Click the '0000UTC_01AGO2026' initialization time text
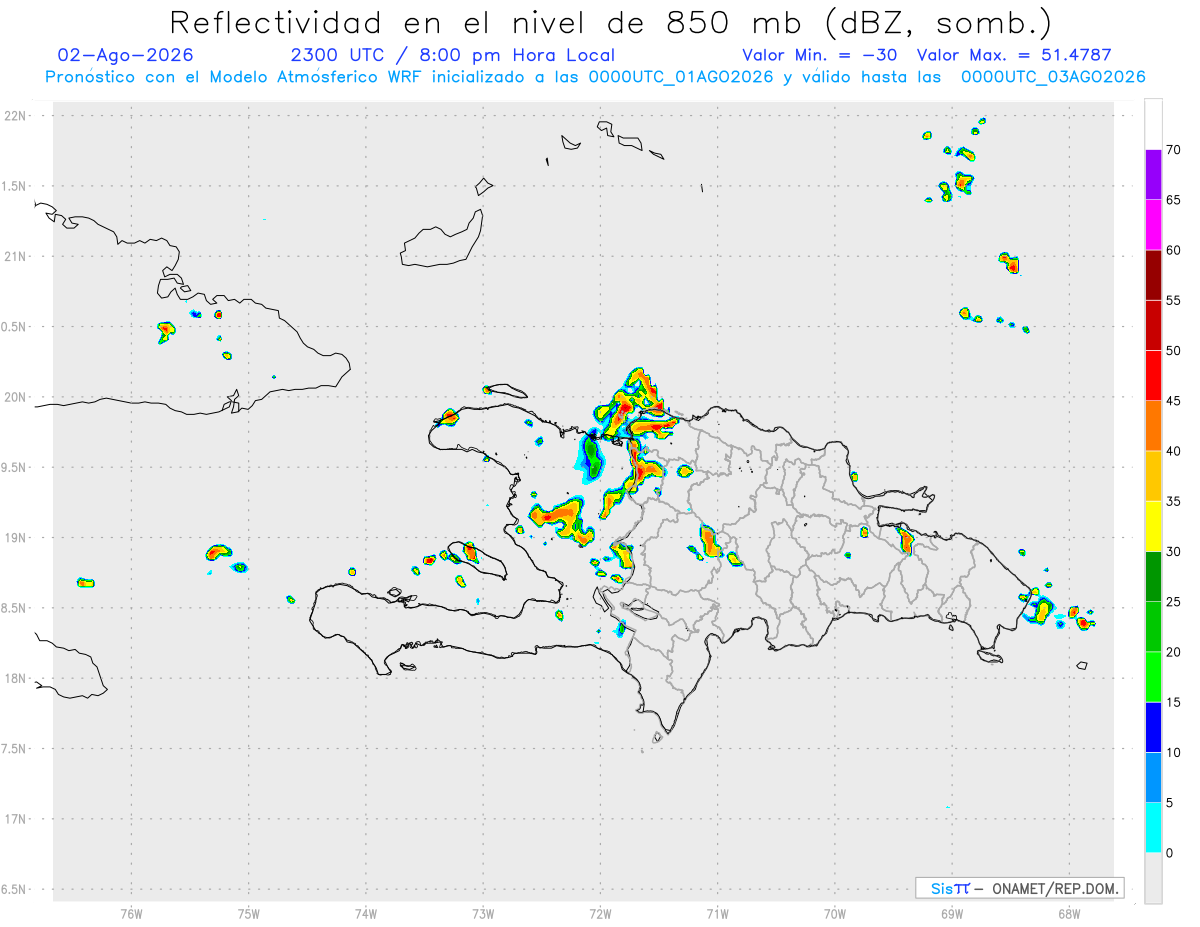The width and height of the screenshot is (1200, 927). point(681,77)
